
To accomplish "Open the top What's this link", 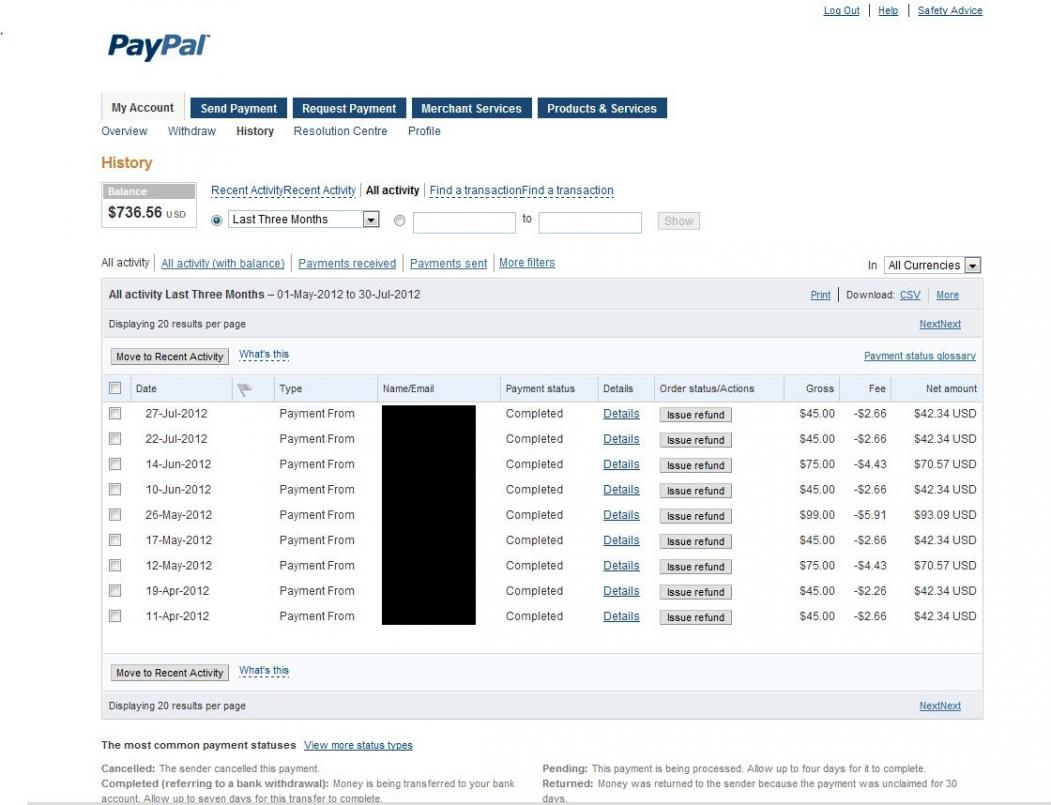I will point(264,355).
